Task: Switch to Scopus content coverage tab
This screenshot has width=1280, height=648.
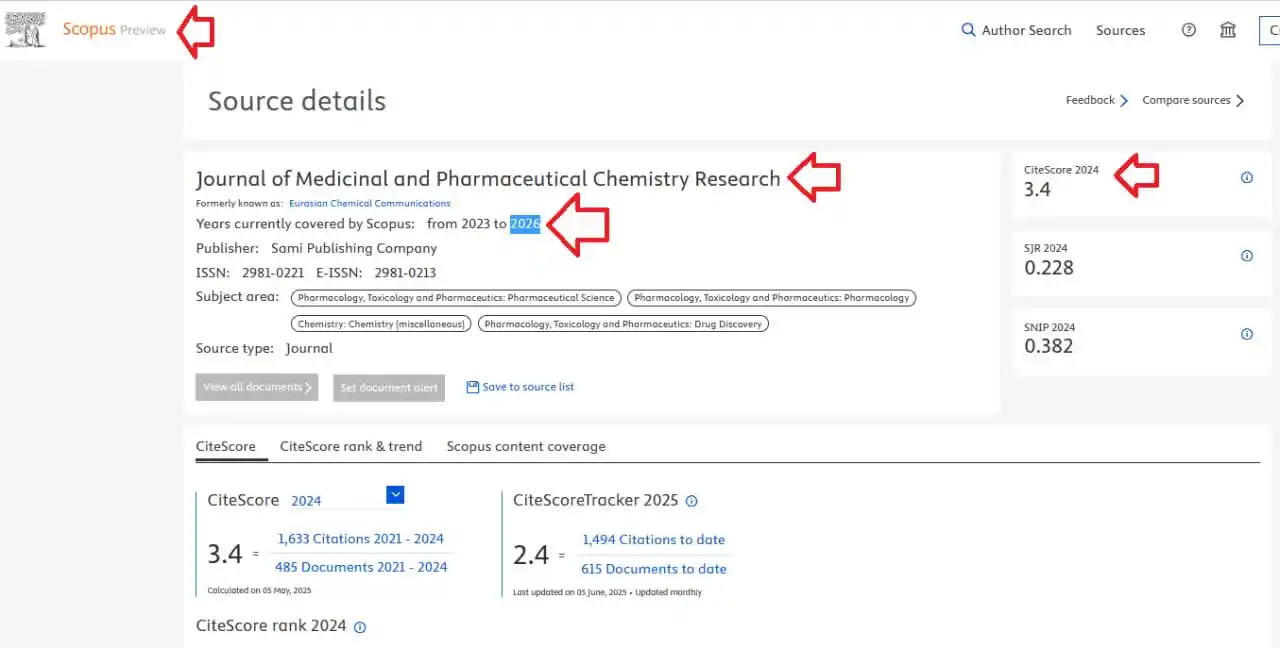Action: click(x=526, y=446)
